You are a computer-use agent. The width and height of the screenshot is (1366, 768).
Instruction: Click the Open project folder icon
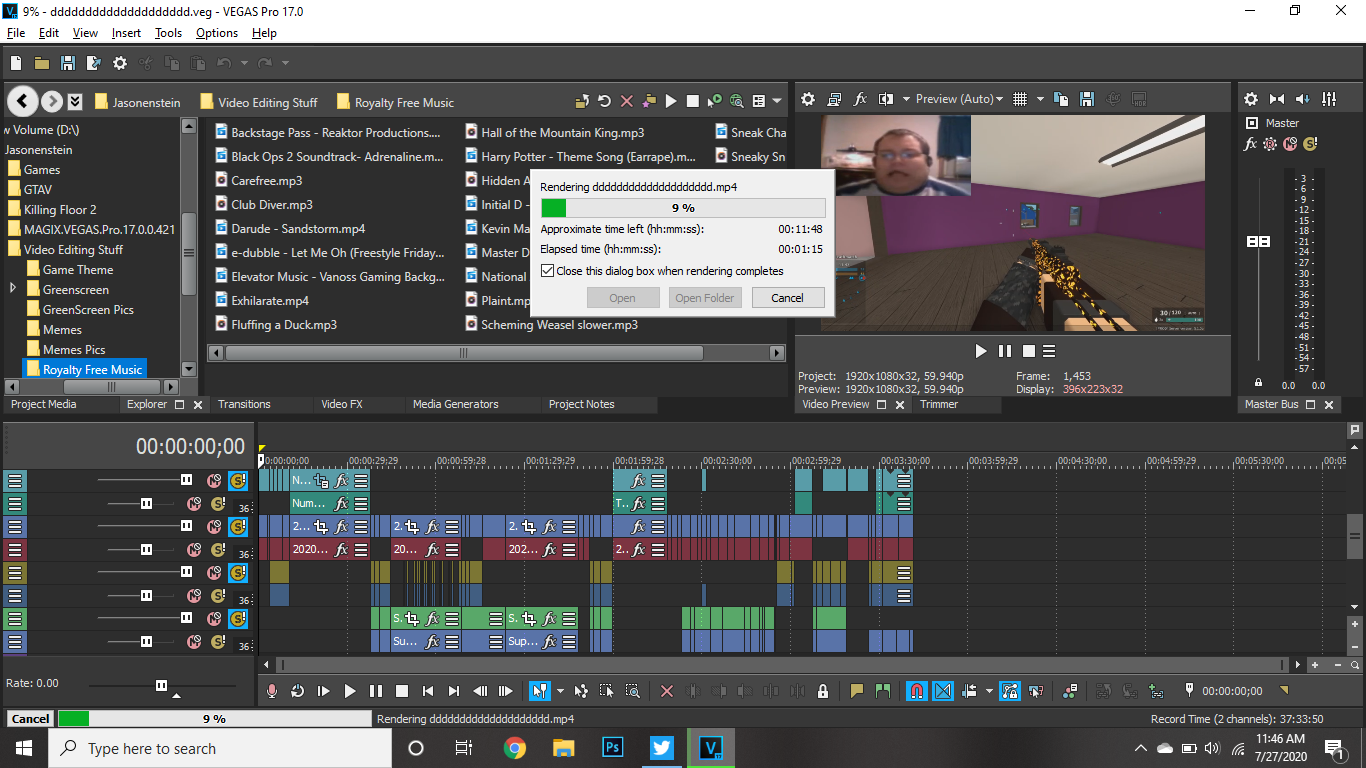tap(42, 63)
